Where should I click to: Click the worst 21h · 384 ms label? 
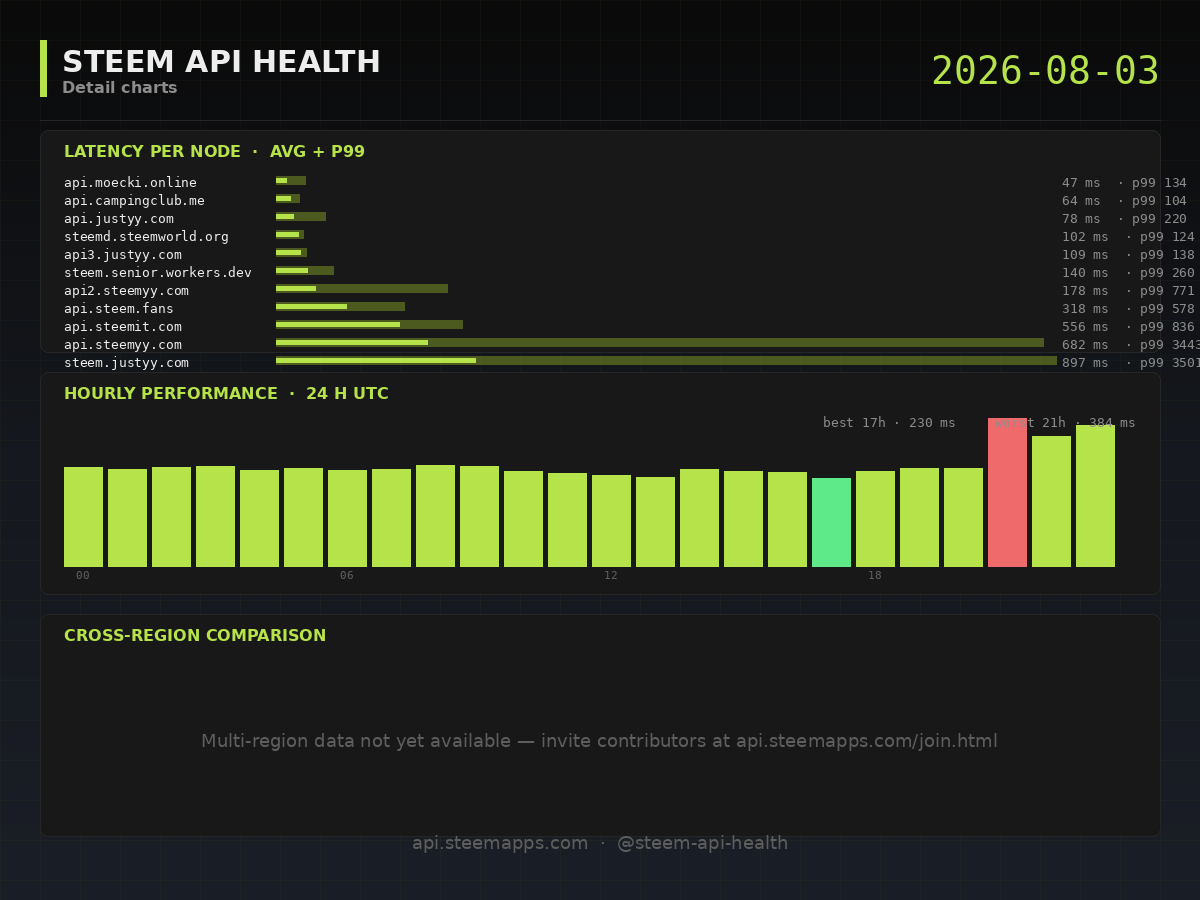(x=1065, y=423)
